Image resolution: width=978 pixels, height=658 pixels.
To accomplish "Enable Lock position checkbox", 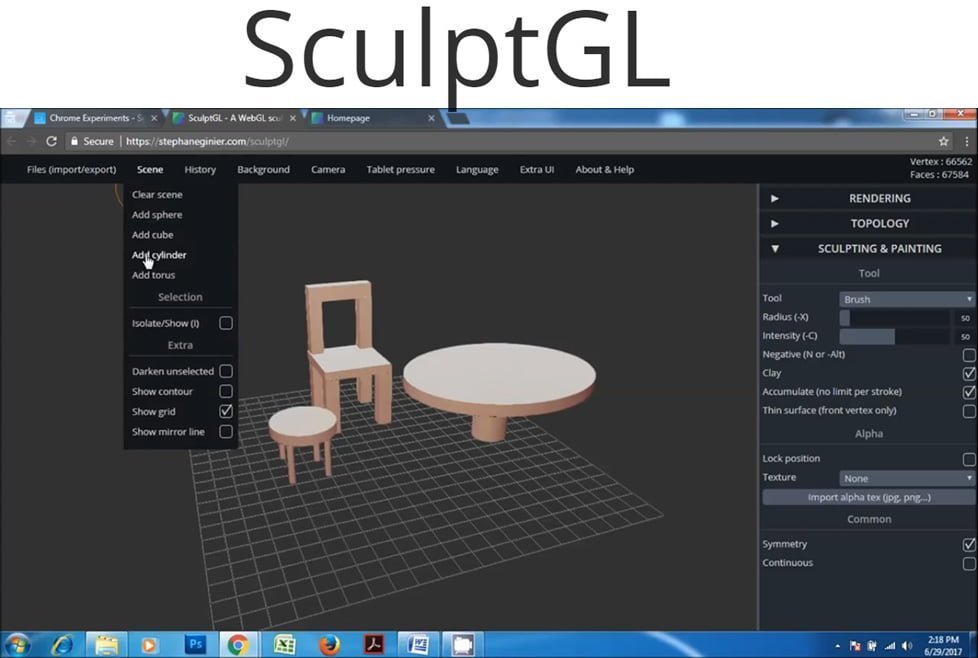I will [969, 460].
